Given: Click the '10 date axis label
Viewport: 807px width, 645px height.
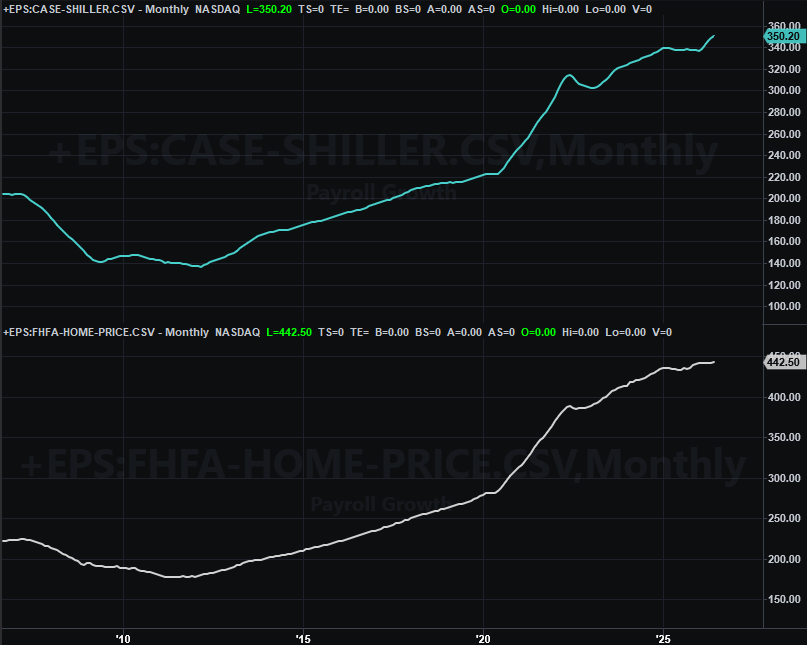Looking at the screenshot, I should [123, 639].
